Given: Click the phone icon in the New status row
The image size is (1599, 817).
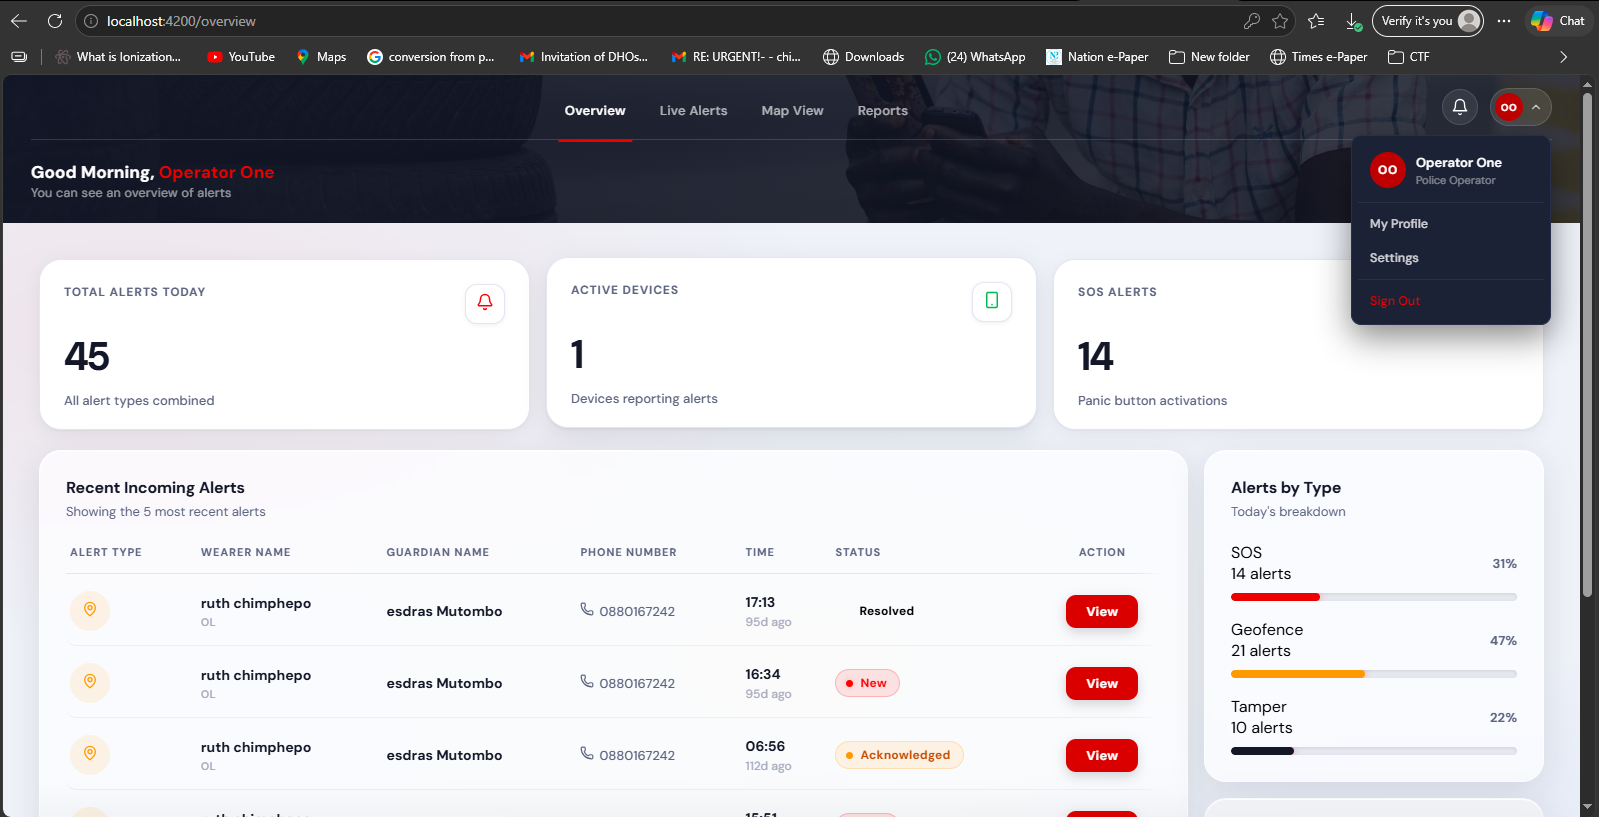Looking at the screenshot, I should click(x=587, y=681).
